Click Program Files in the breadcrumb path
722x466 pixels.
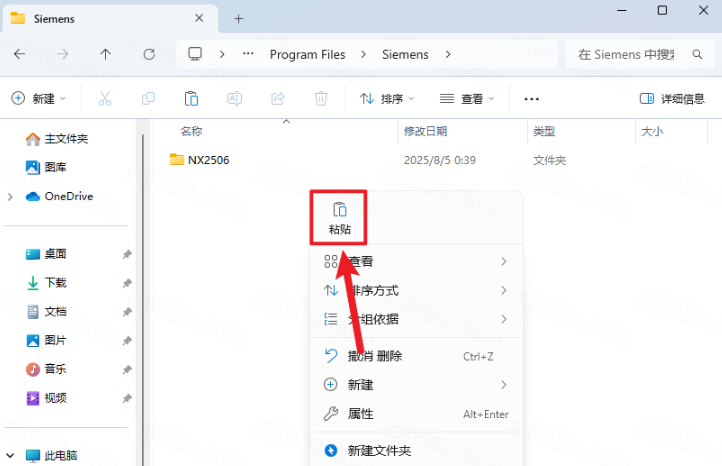(x=307, y=54)
